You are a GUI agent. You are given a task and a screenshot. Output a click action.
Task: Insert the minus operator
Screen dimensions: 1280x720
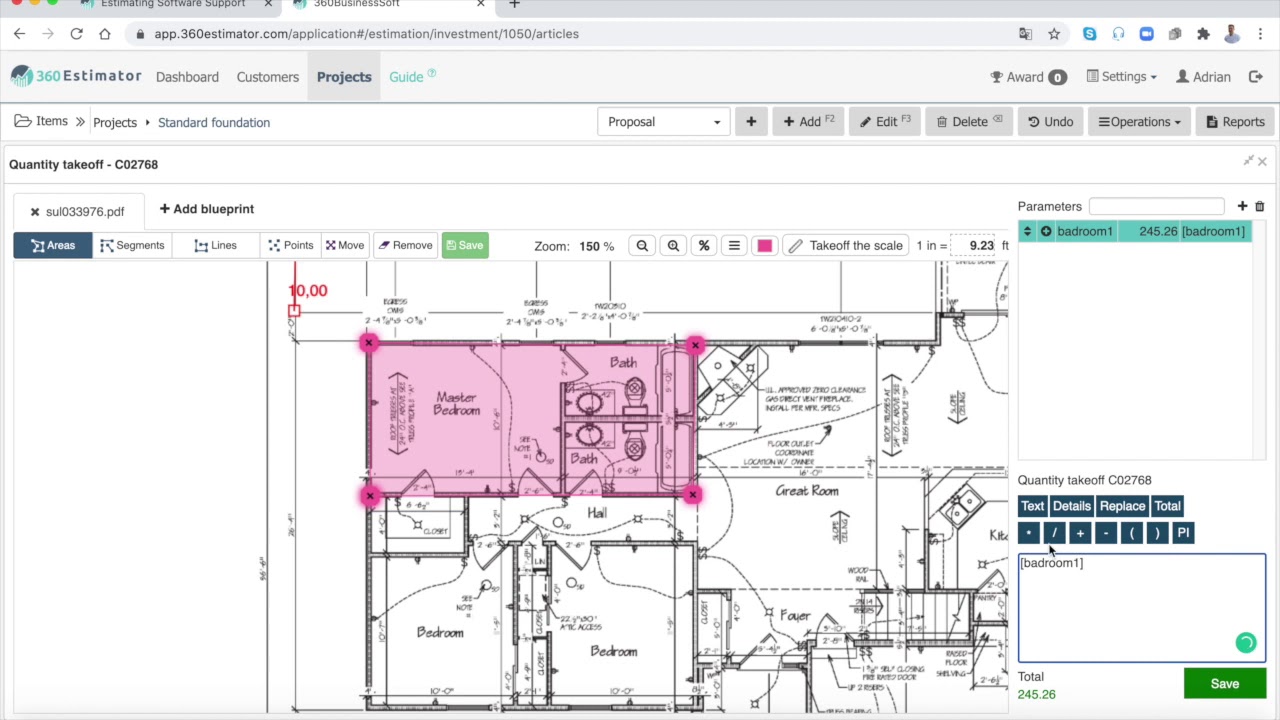[x=1106, y=533]
